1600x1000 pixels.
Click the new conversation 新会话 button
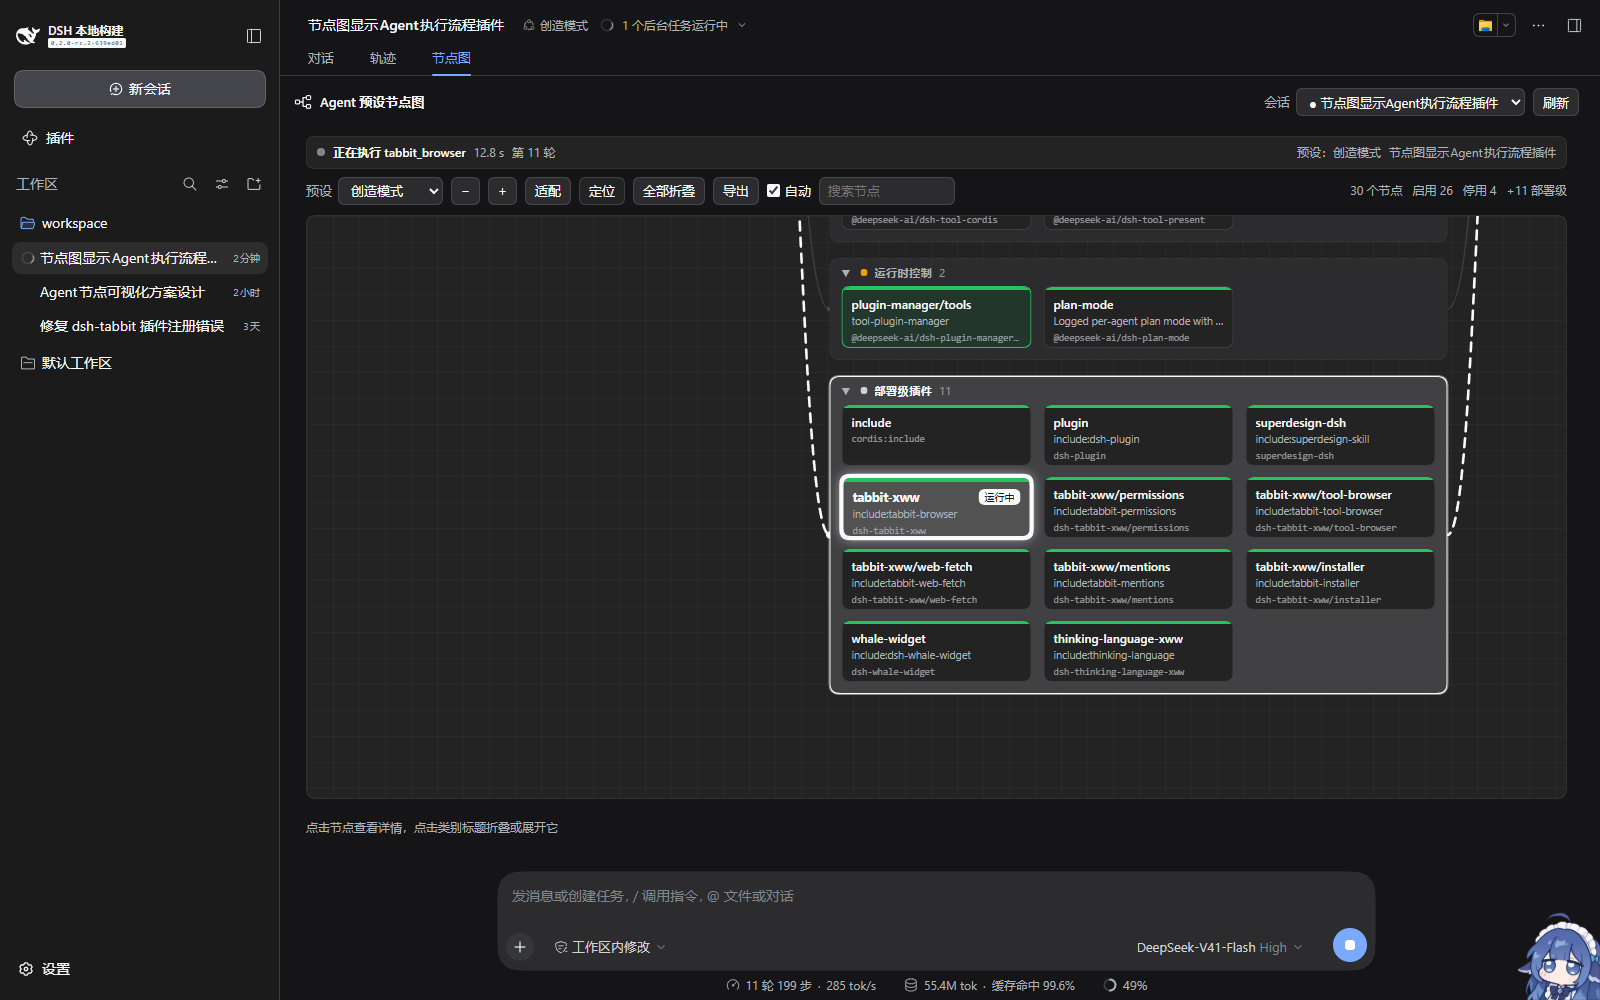point(140,89)
